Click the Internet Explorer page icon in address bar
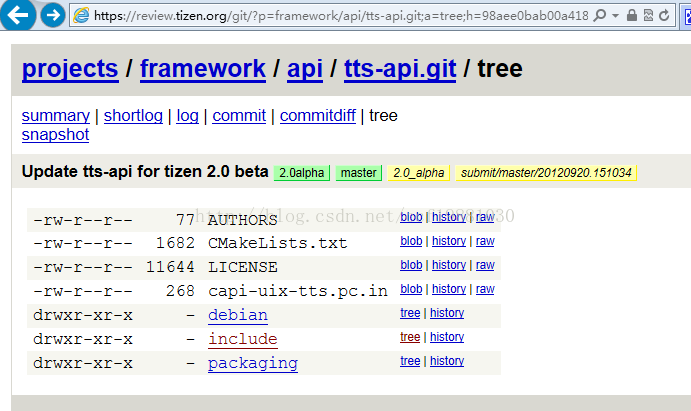The image size is (691, 411). coord(81,15)
